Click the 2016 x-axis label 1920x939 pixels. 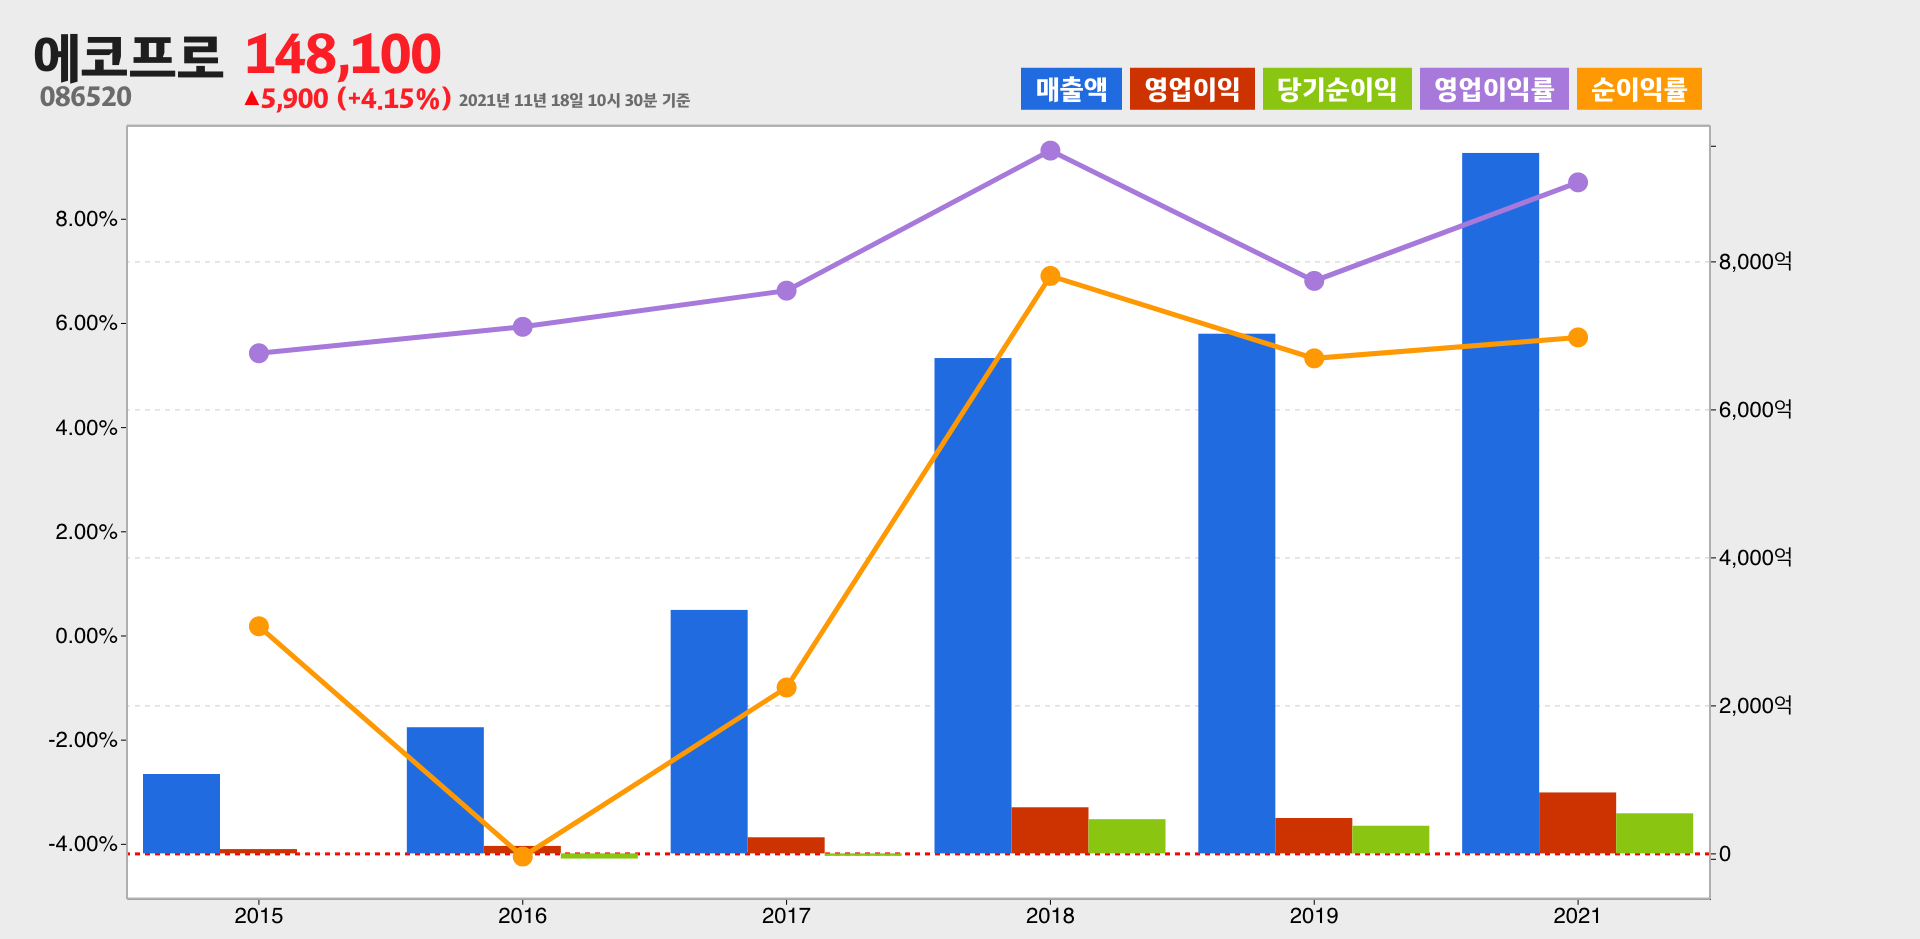[x=522, y=915]
